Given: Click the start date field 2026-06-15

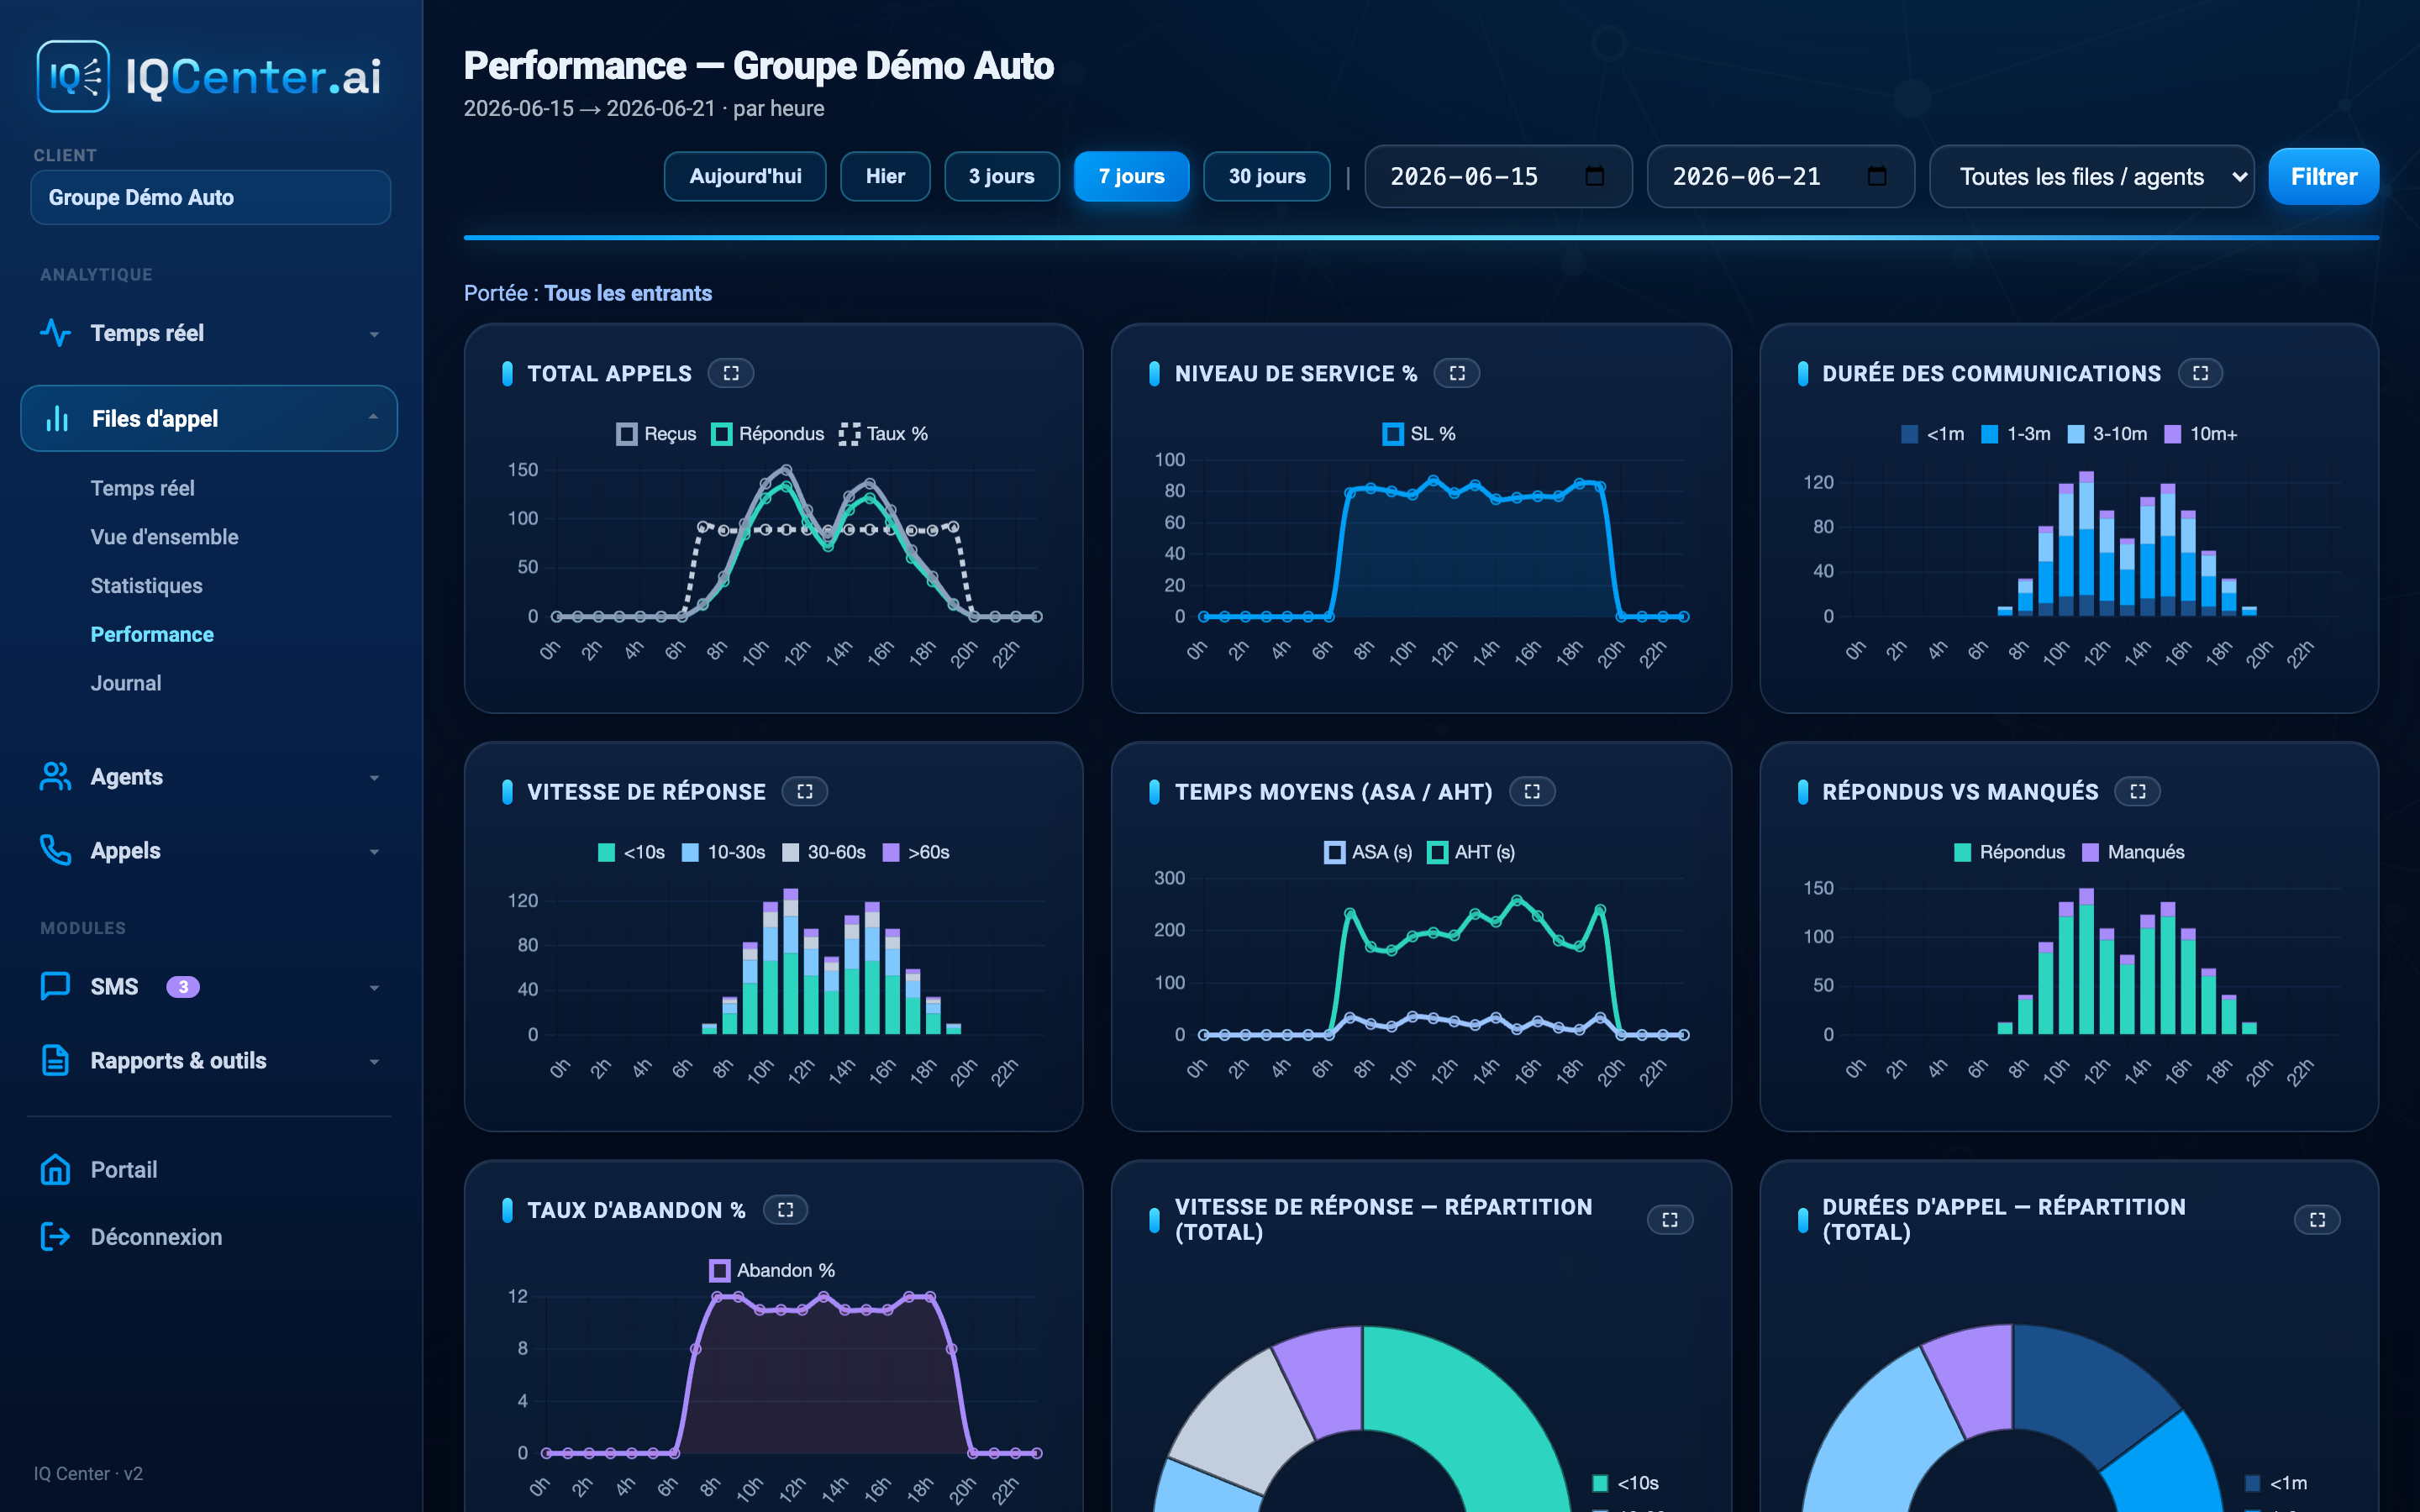Looking at the screenshot, I should [1498, 177].
